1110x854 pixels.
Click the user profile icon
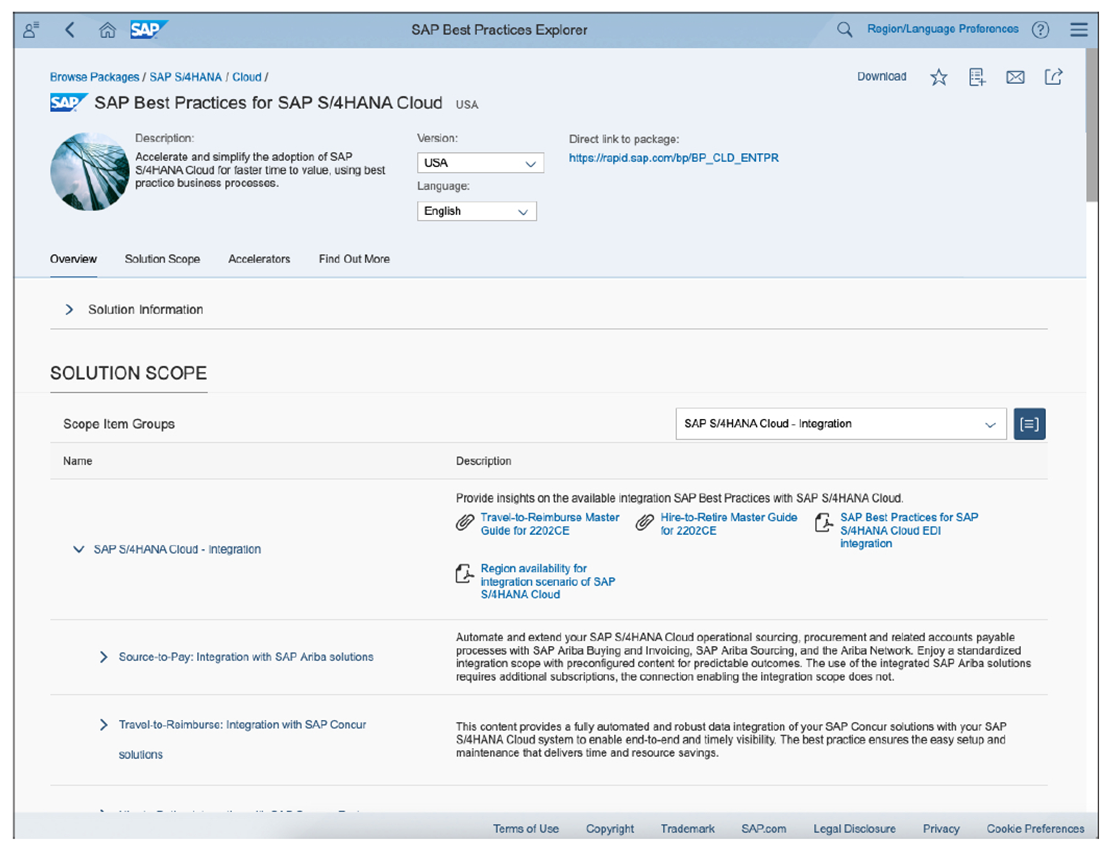tap(29, 29)
